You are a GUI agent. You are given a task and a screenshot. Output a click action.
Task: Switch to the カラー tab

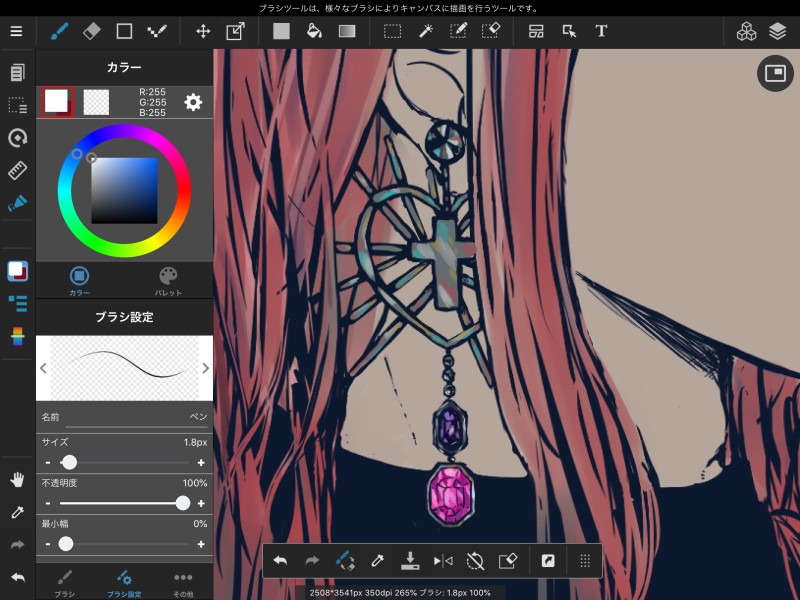79,281
